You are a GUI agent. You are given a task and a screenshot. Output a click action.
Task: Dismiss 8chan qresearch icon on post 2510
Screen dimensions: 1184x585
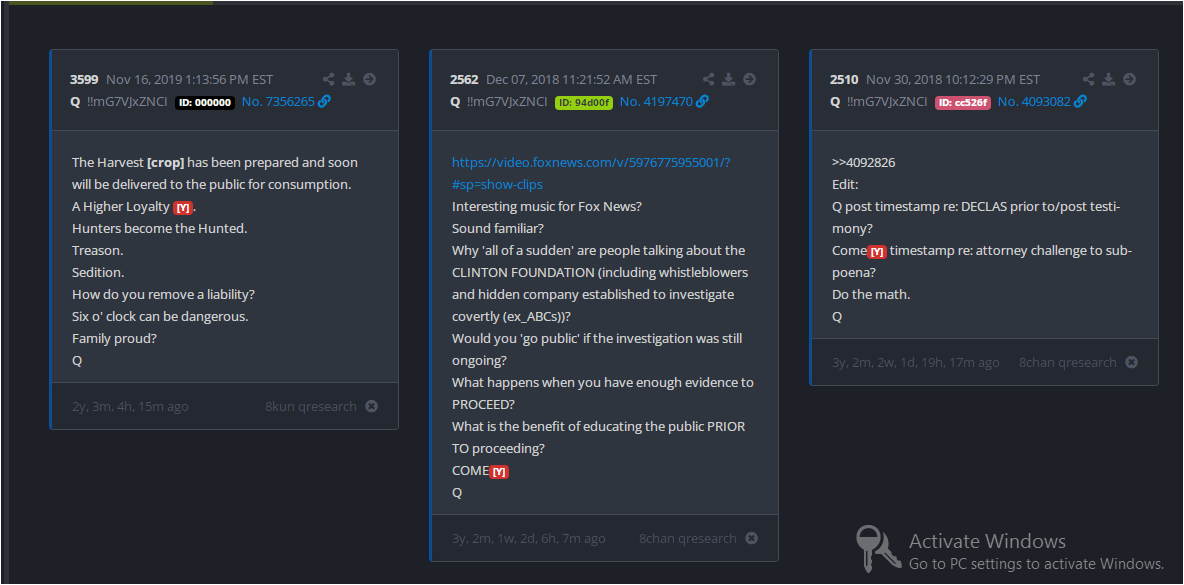[1131, 362]
